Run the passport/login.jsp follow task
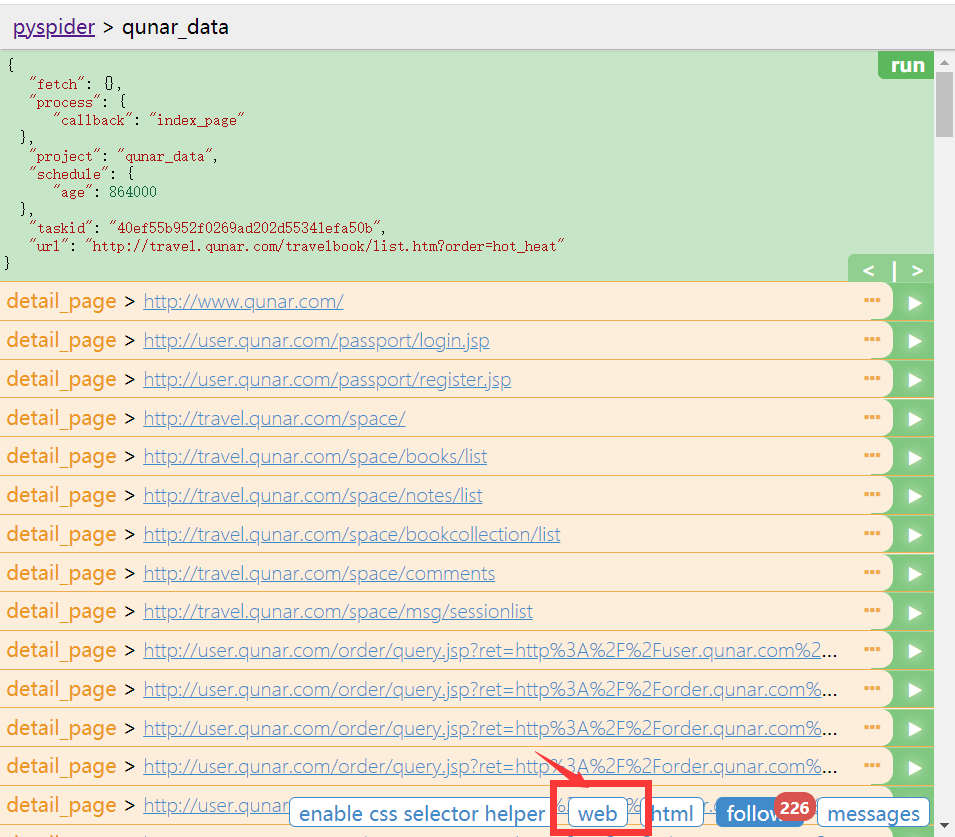The height and width of the screenshot is (837, 955). (914, 341)
